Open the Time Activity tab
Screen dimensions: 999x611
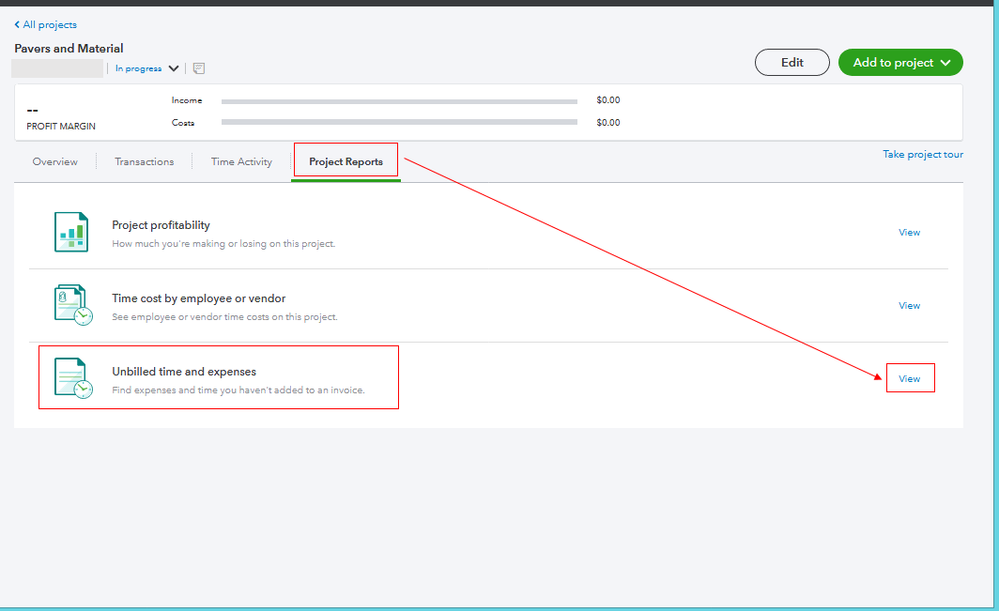pos(241,162)
